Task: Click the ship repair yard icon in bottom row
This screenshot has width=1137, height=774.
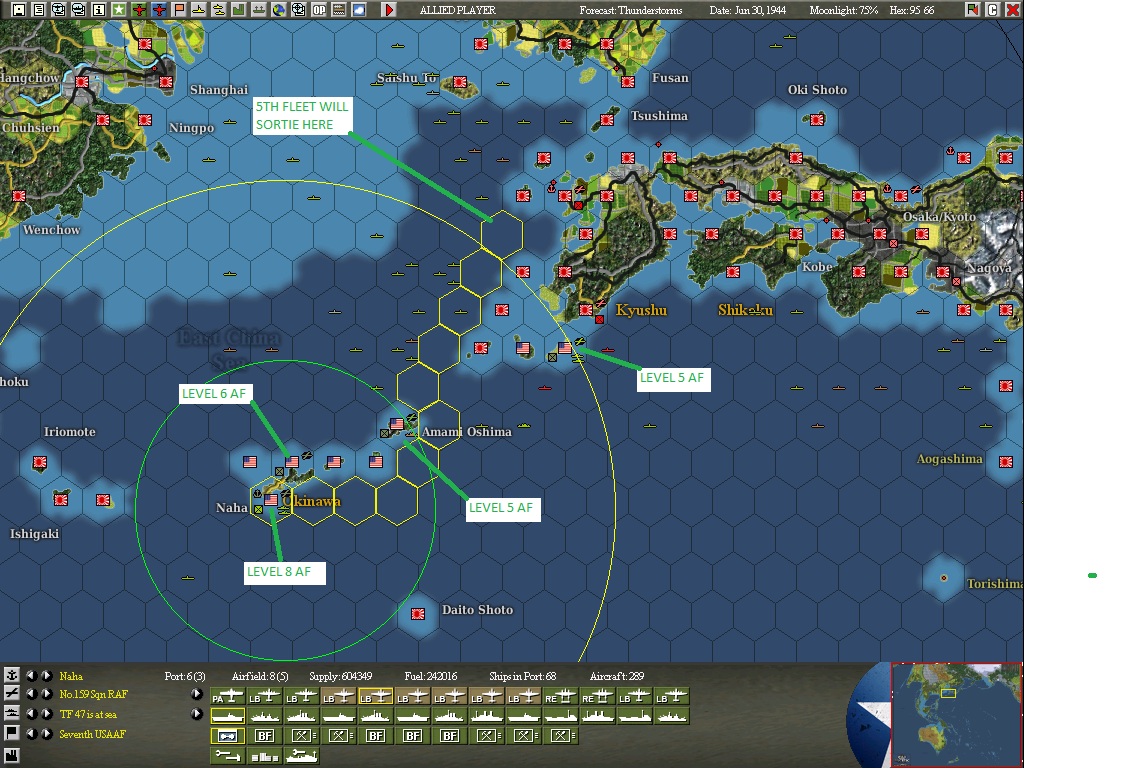Action: [302, 756]
